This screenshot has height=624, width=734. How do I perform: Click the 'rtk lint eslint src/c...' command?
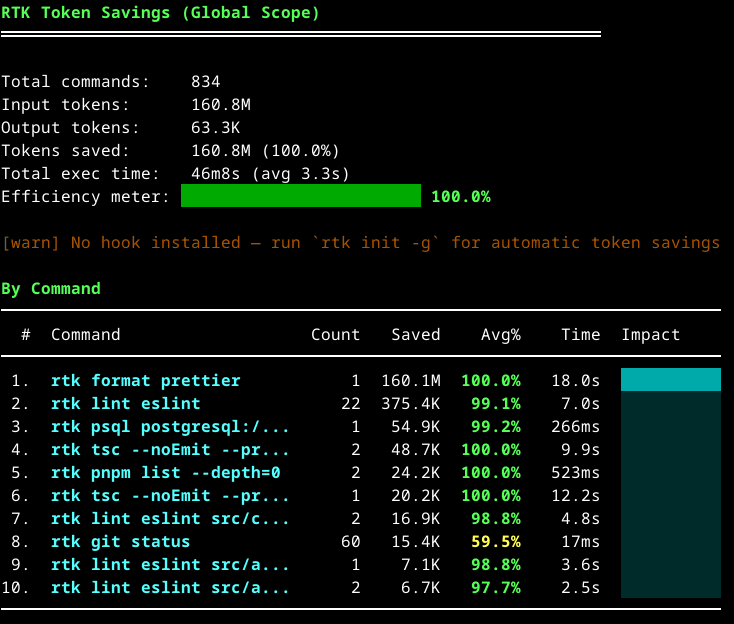coord(170,518)
